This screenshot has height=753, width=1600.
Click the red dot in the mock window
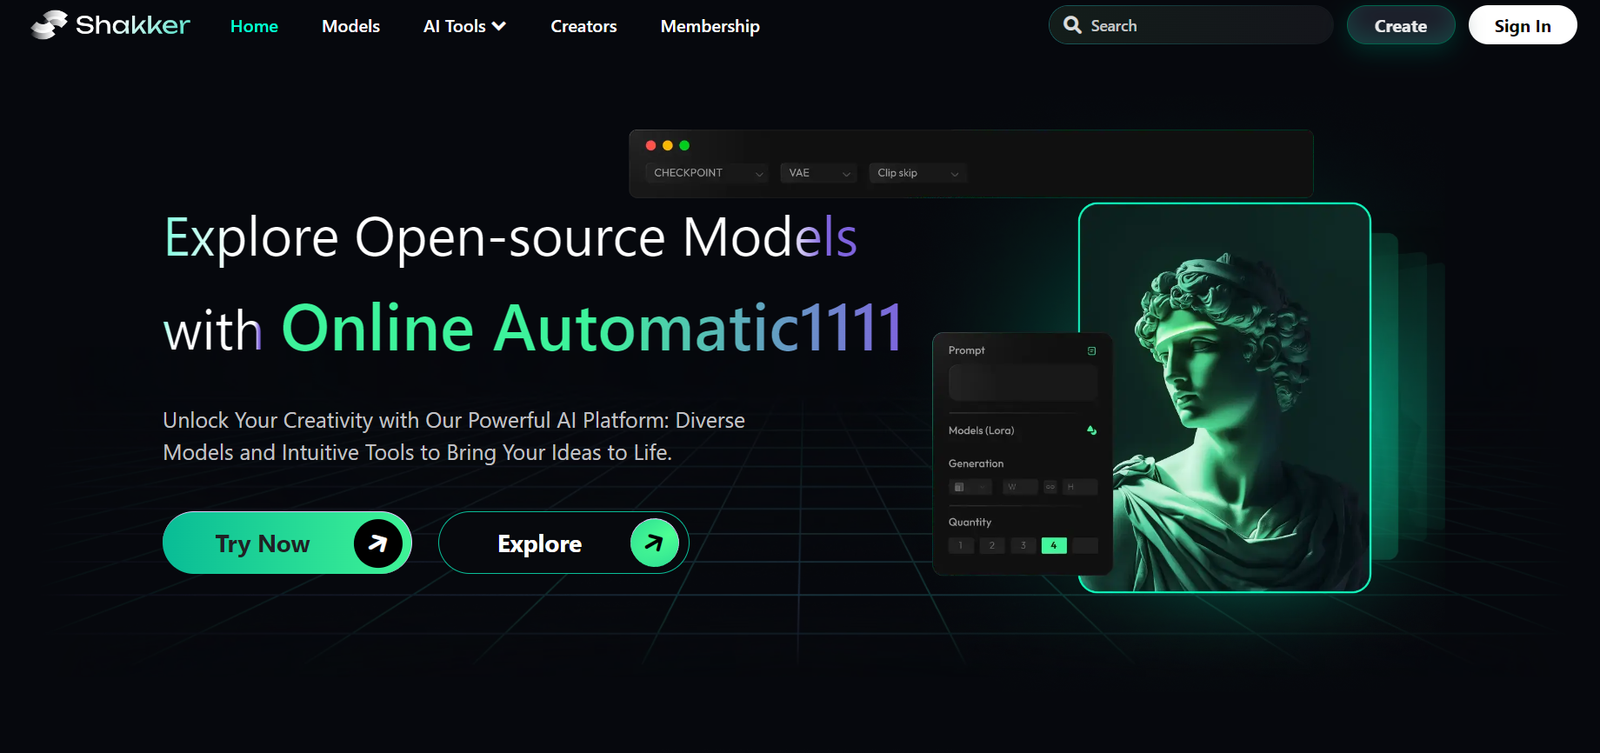point(651,145)
